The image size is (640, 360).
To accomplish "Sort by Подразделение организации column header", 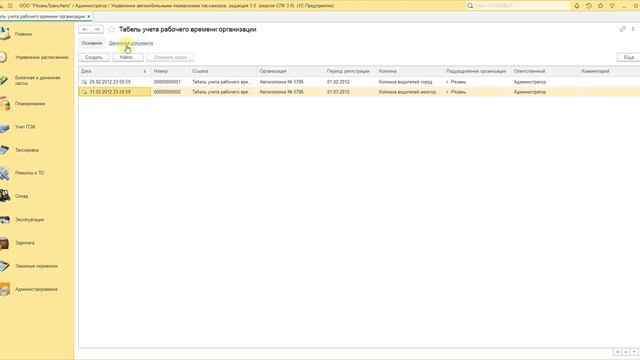I will point(477,71).
